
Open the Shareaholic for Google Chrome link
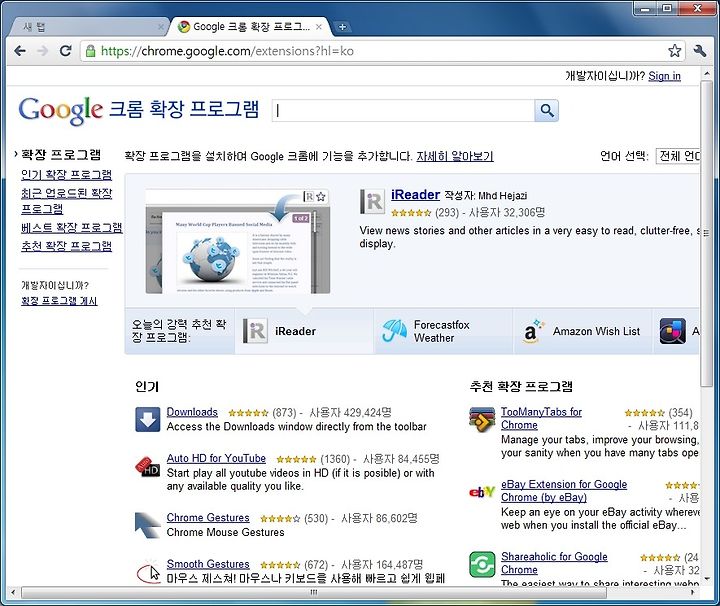[x=554, y=563]
